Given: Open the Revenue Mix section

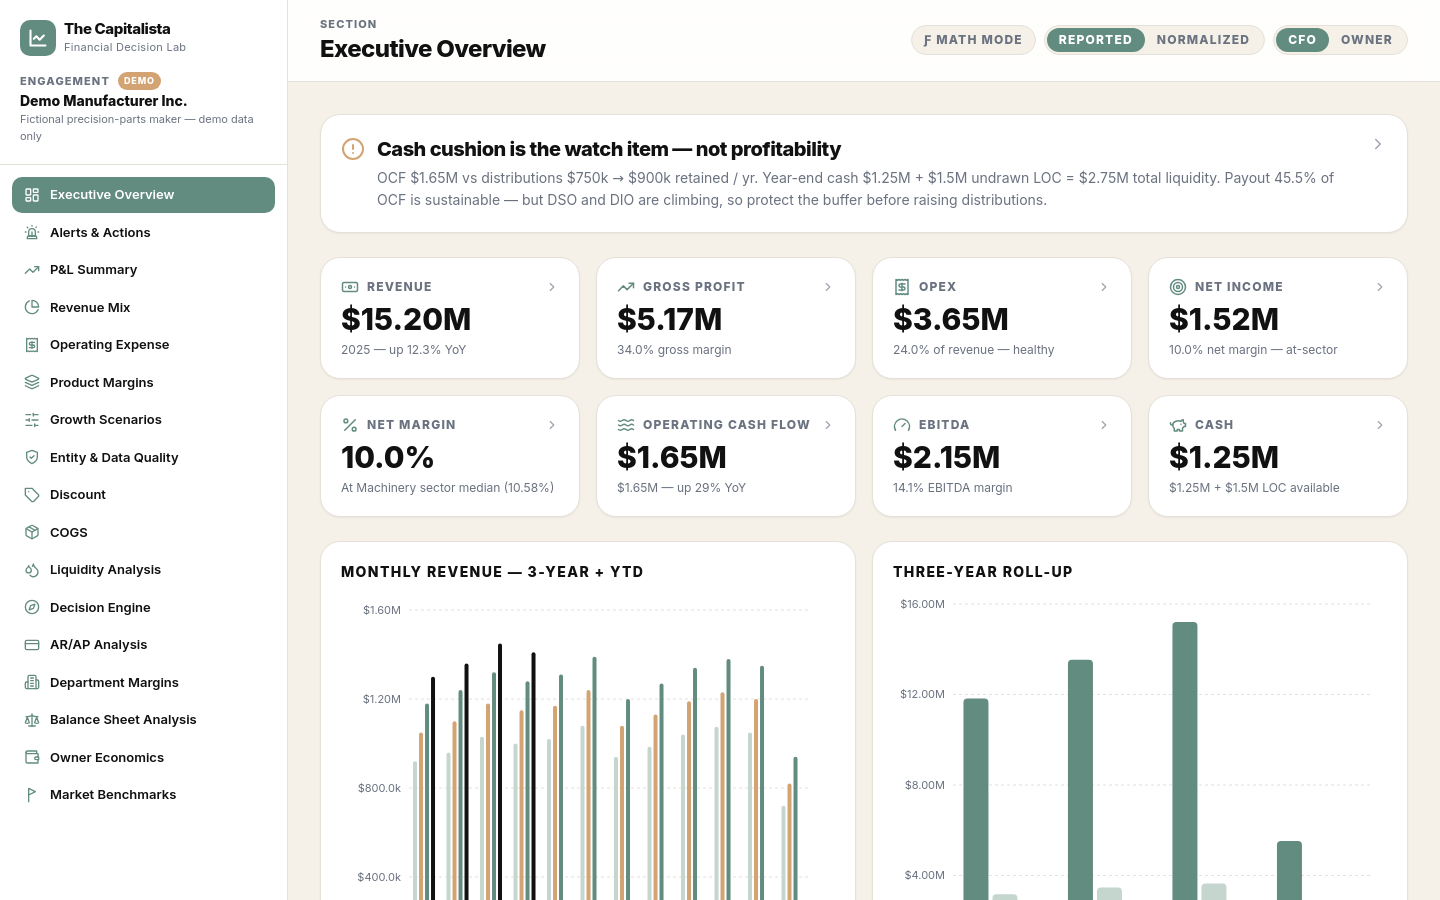Looking at the screenshot, I should click(x=143, y=308).
